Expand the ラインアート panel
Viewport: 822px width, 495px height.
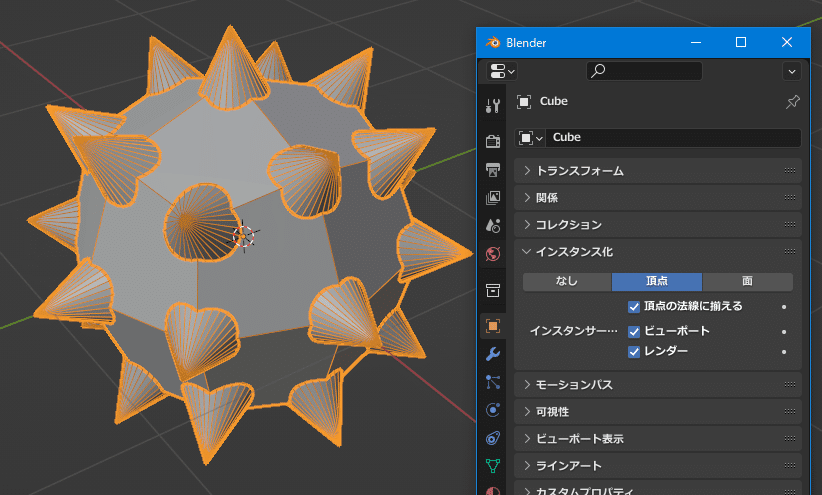point(658,466)
